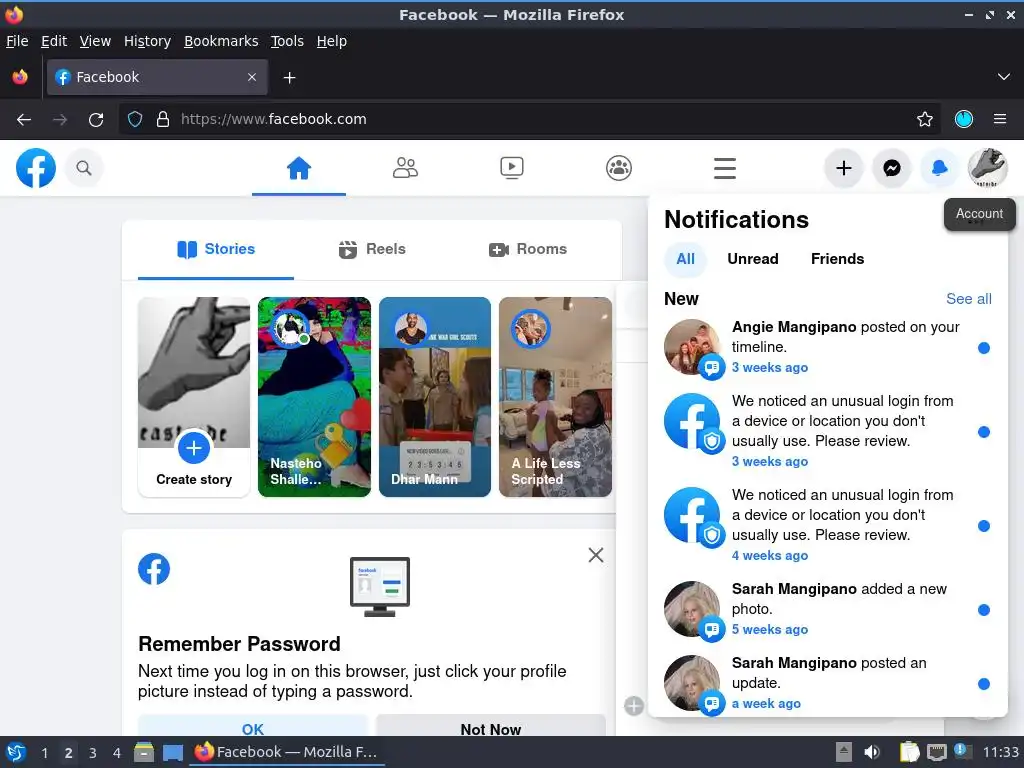Click the show desktop taskbar icon
The height and width of the screenshot is (768, 1024).
coord(172,752)
